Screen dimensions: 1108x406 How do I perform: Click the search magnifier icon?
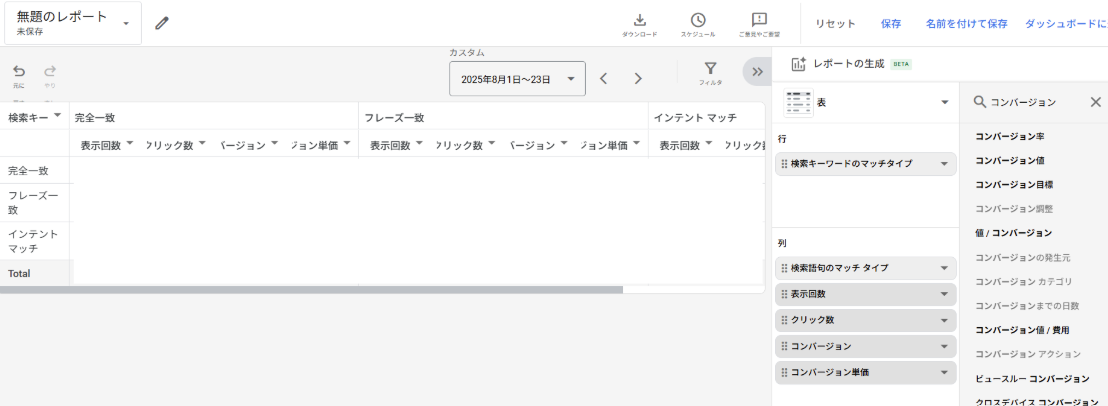[x=979, y=102]
